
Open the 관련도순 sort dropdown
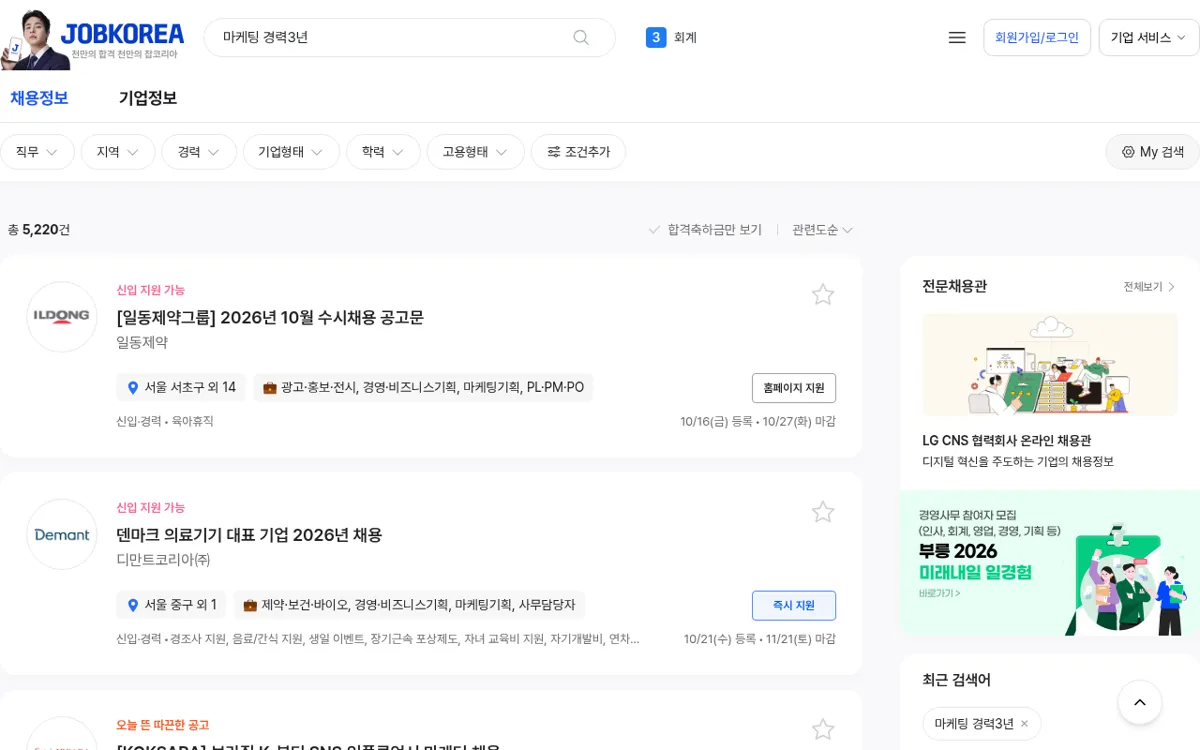822,230
